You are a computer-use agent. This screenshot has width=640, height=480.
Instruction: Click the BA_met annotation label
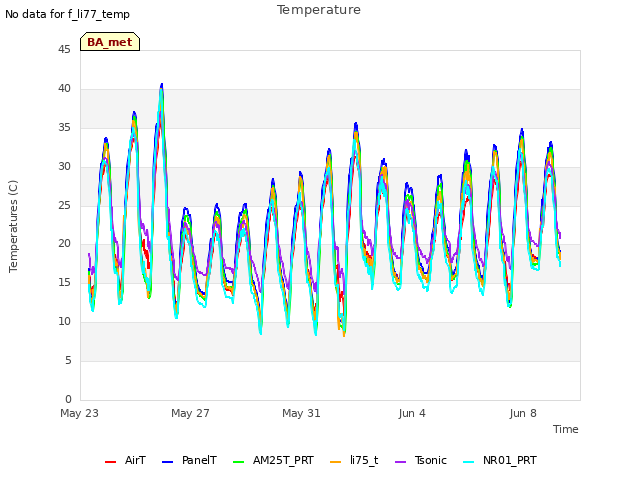click(x=110, y=42)
